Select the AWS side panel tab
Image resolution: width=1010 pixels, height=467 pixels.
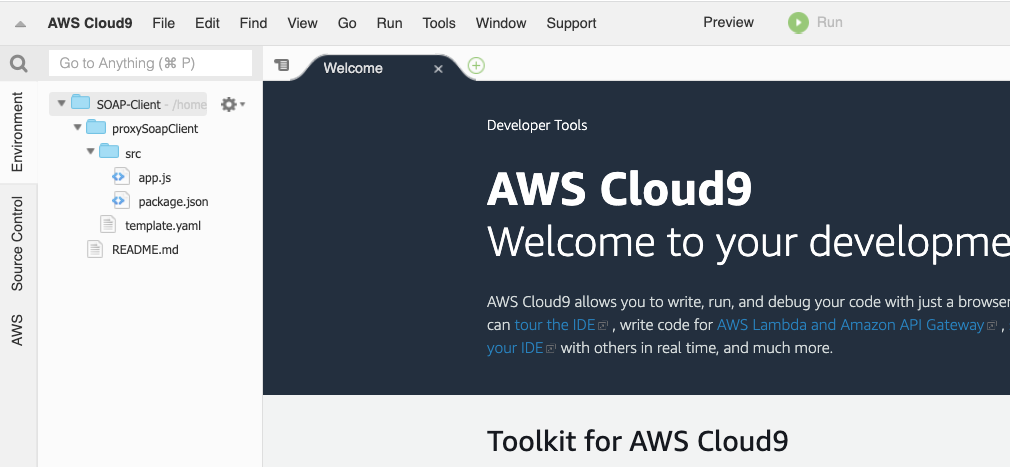click(17, 330)
